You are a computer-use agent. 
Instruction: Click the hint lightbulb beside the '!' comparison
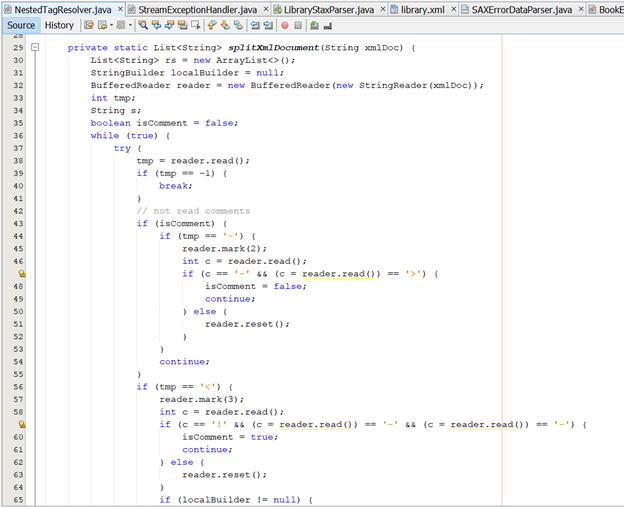click(22, 425)
